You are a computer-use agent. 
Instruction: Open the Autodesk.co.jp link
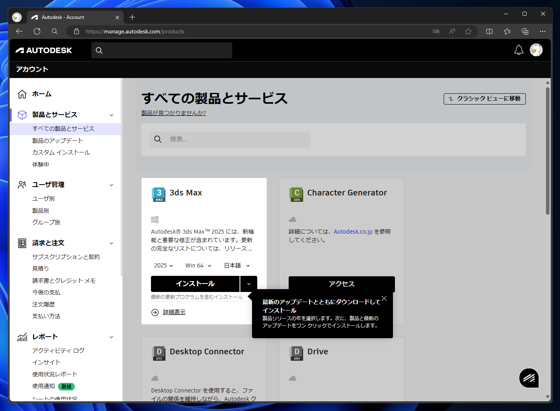353,232
